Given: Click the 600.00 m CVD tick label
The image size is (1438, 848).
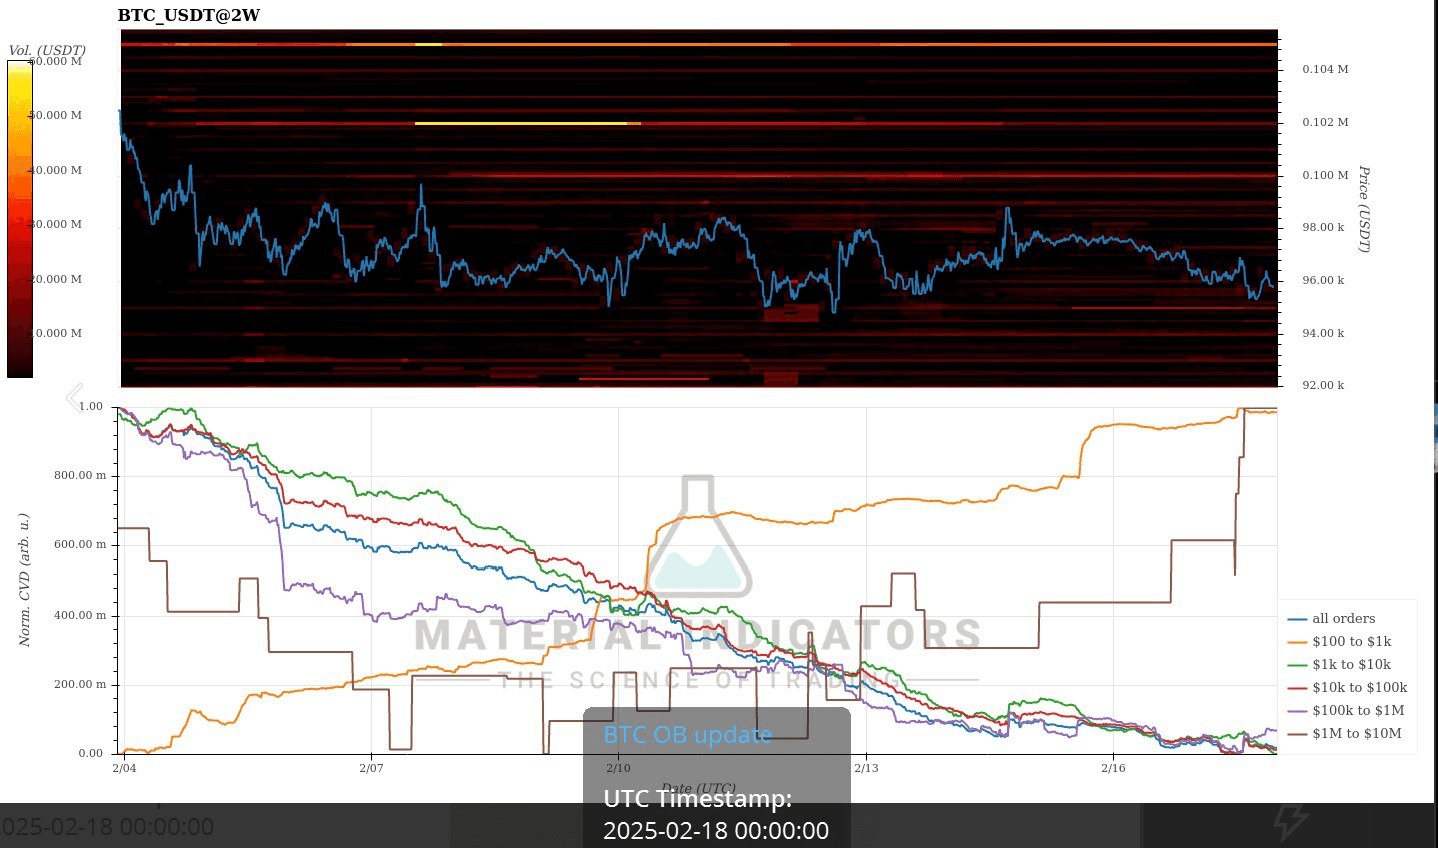Looking at the screenshot, I should 80,545.
